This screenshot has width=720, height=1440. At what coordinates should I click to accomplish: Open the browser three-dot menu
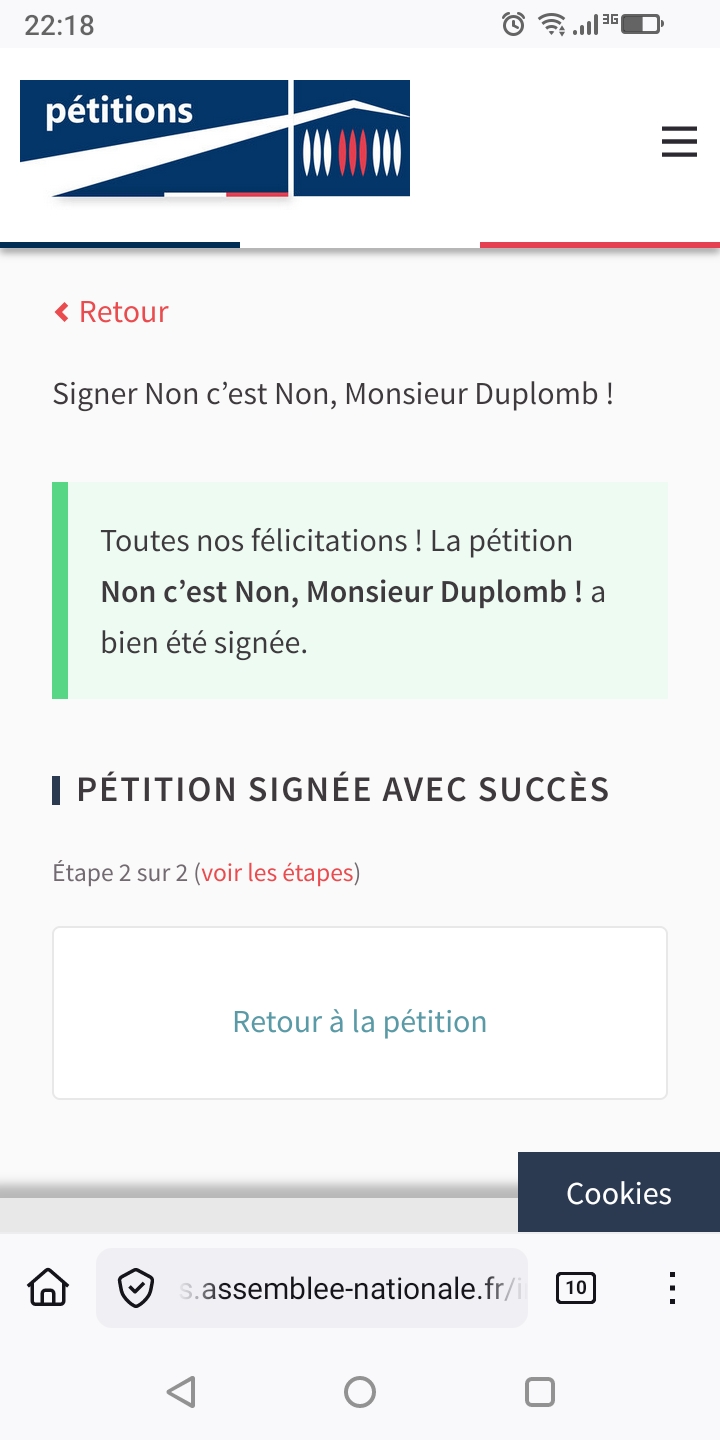[x=672, y=1288]
